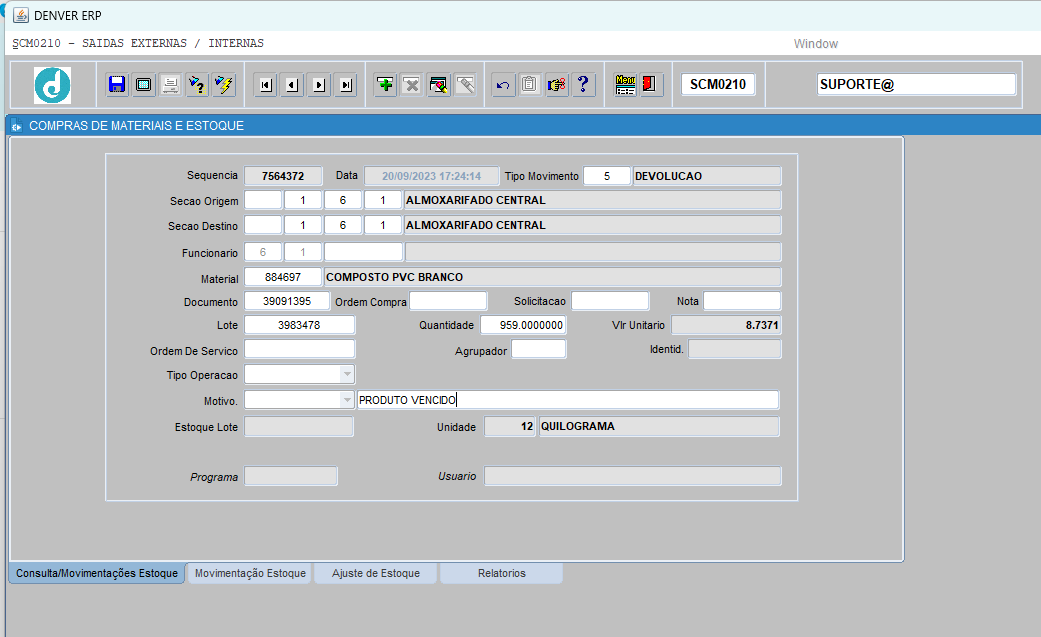Click the Sequencia field 7564372

point(283,176)
